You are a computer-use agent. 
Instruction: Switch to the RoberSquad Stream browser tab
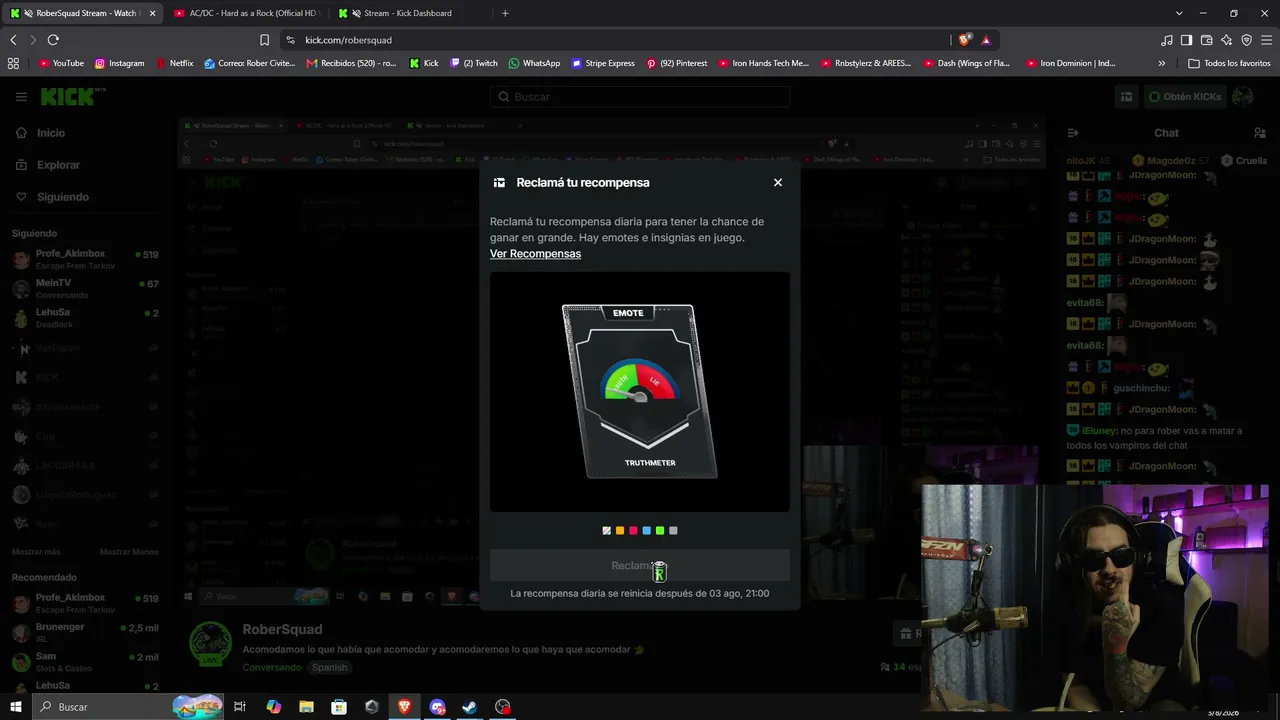click(x=82, y=13)
